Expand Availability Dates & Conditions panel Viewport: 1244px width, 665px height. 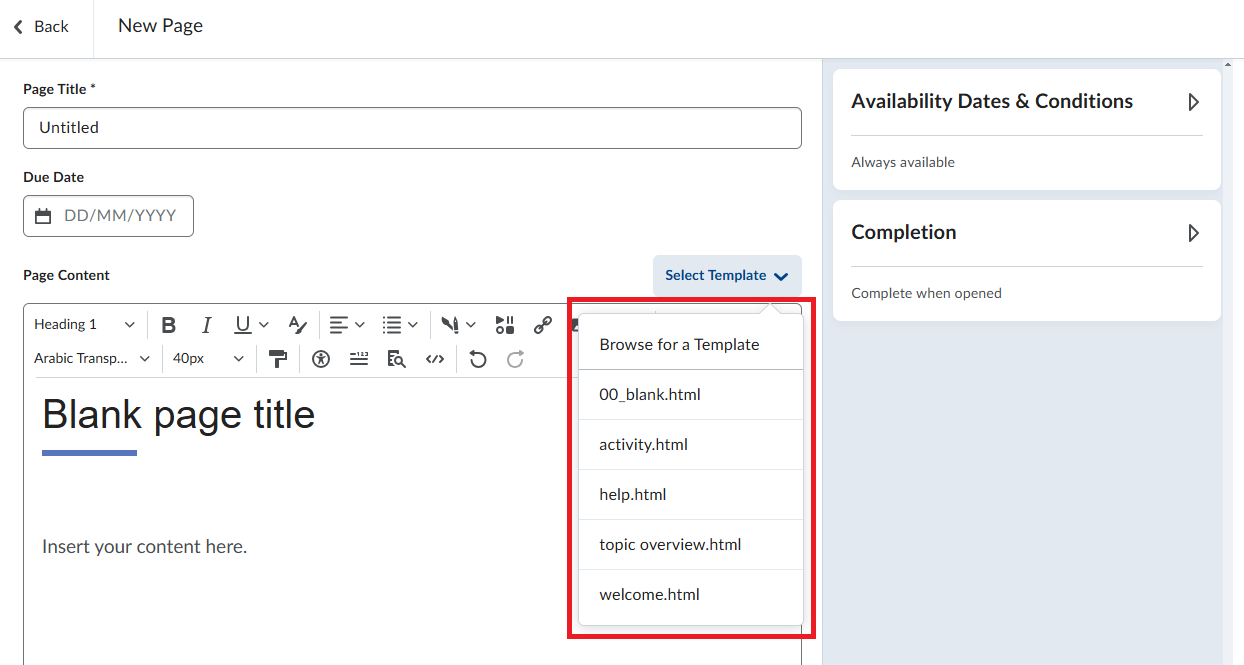(x=1192, y=102)
